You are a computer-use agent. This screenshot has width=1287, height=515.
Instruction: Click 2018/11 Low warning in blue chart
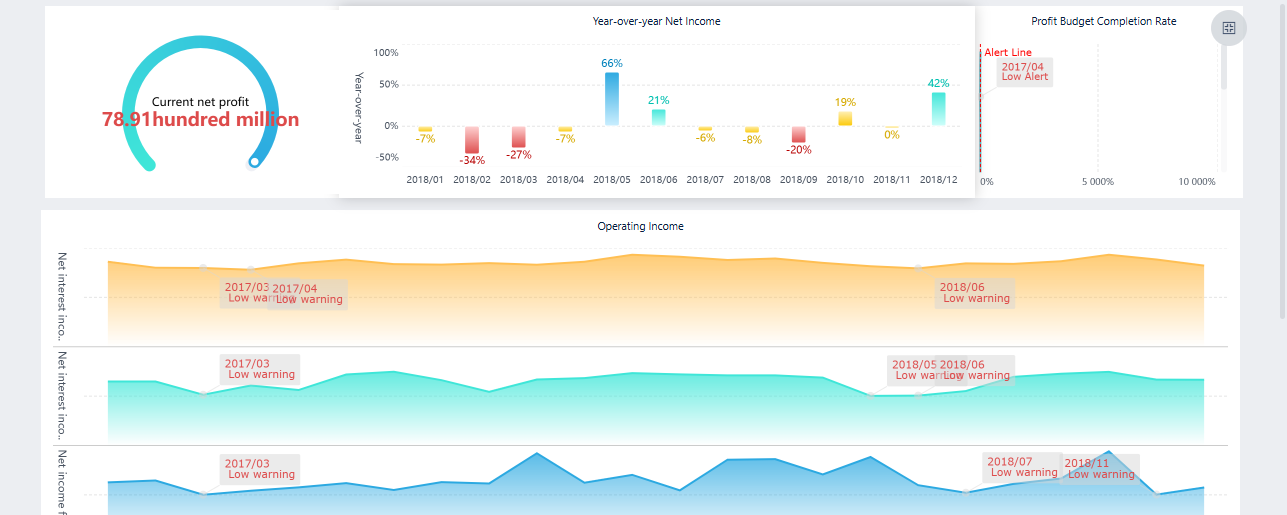click(x=1100, y=469)
